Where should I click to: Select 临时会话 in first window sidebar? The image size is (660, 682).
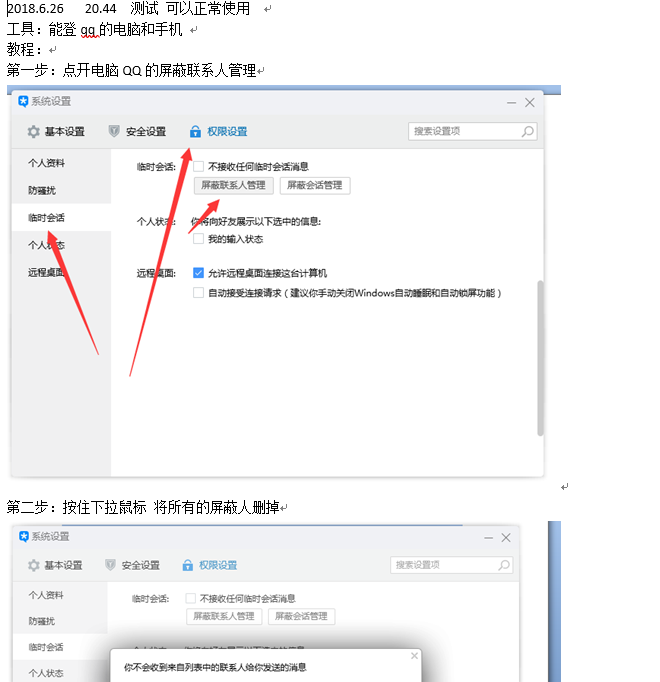(x=47, y=217)
